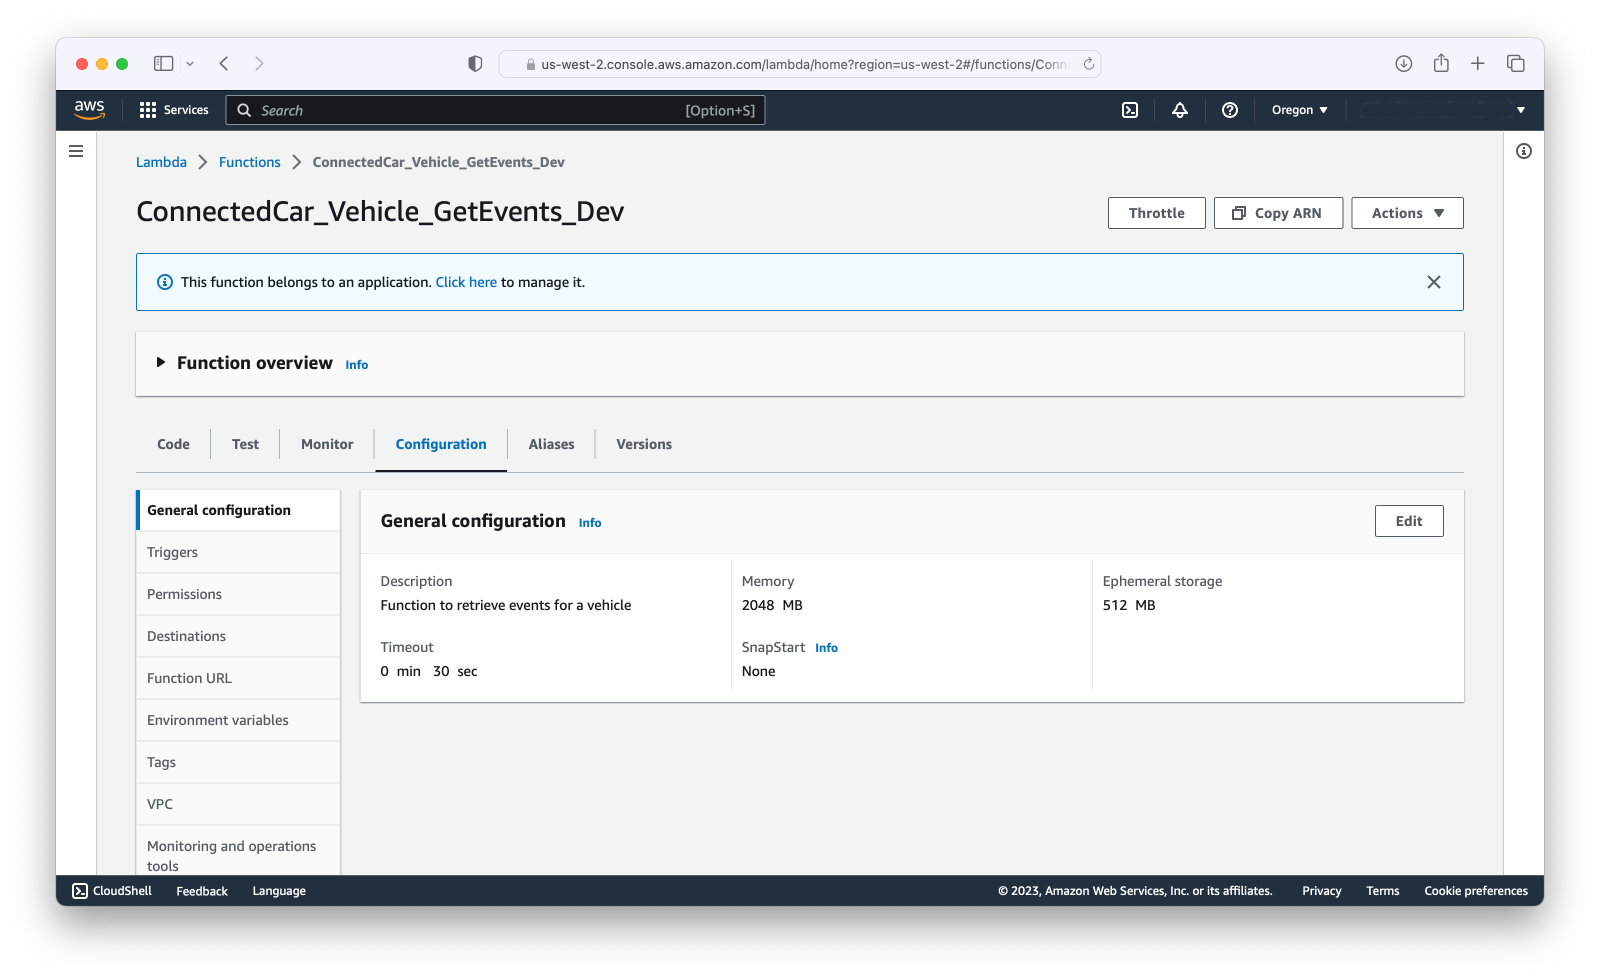Open CloudShell icon in top navigation bar

click(1130, 110)
